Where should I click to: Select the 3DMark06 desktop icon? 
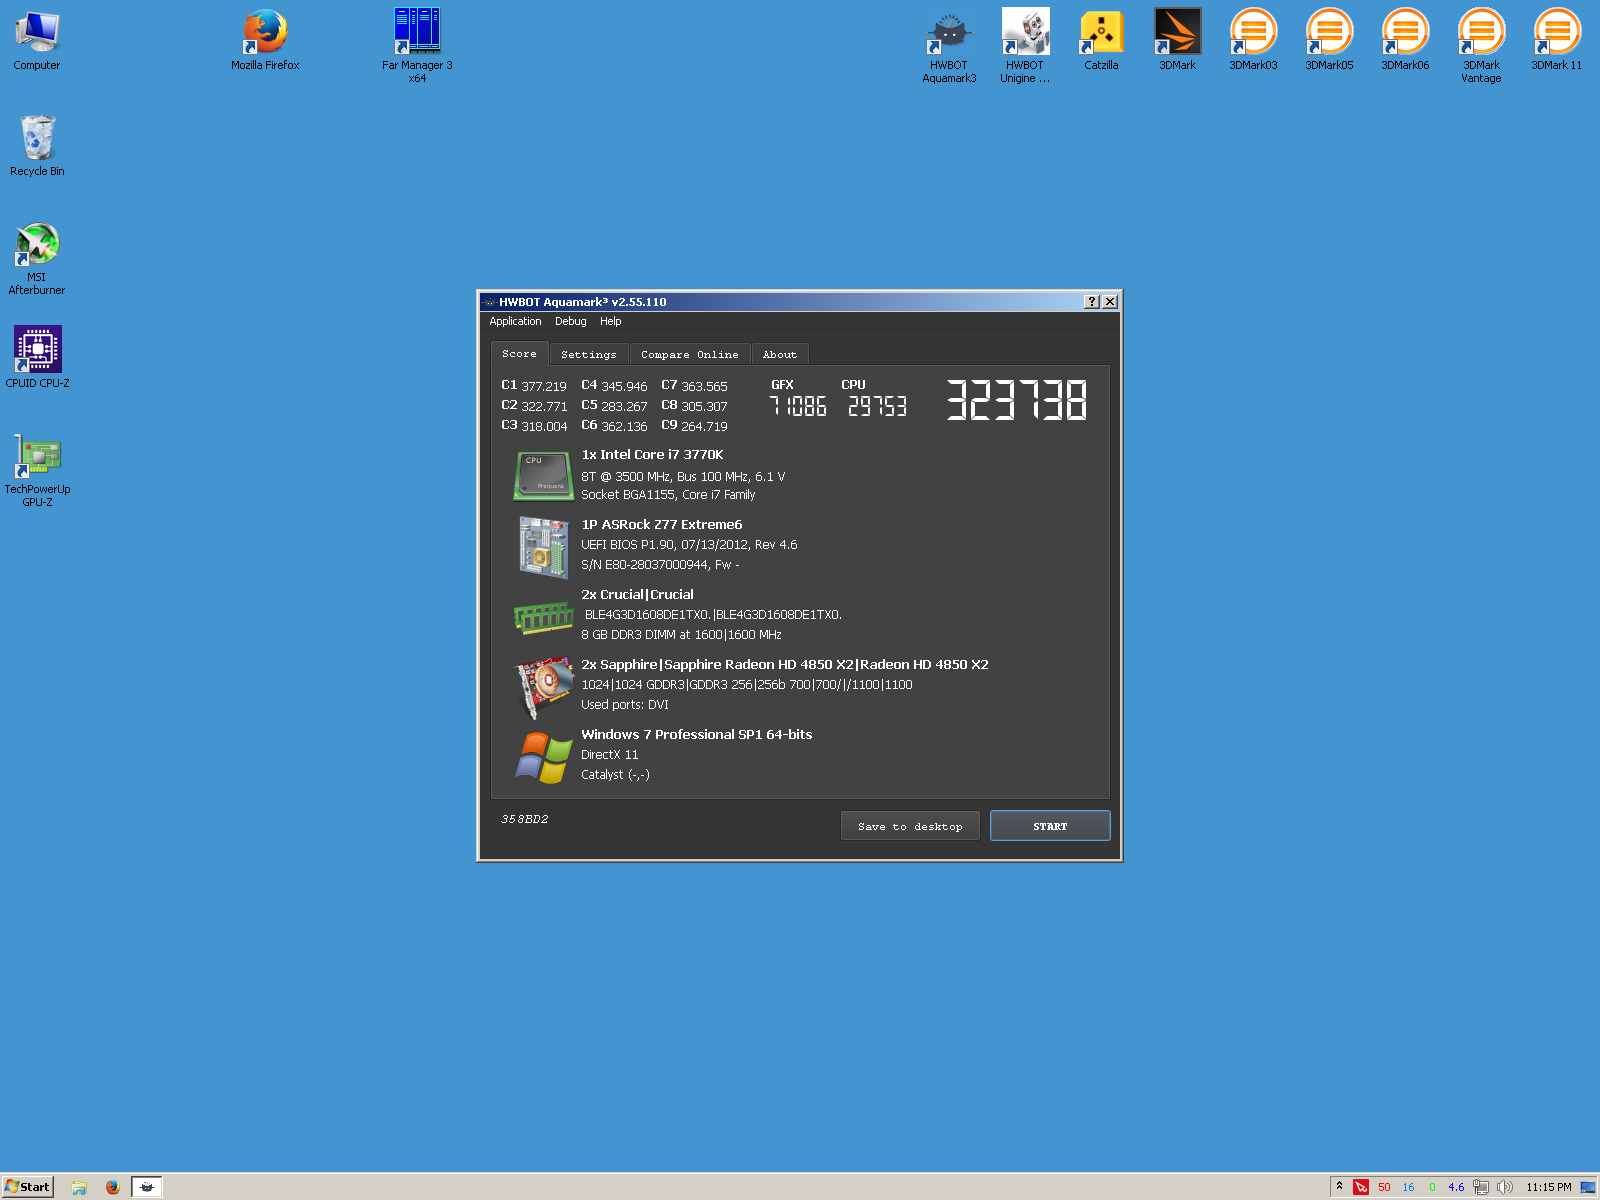tap(1405, 40)
